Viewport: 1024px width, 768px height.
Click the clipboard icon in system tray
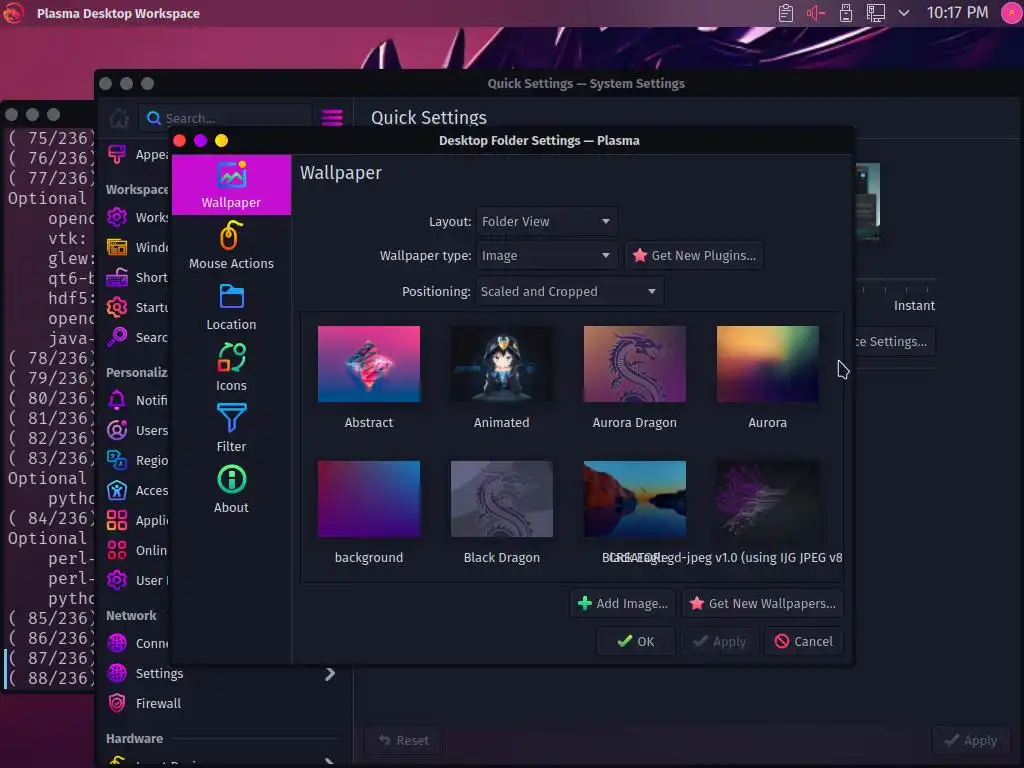pyautogui.click(x=786, y=13)
